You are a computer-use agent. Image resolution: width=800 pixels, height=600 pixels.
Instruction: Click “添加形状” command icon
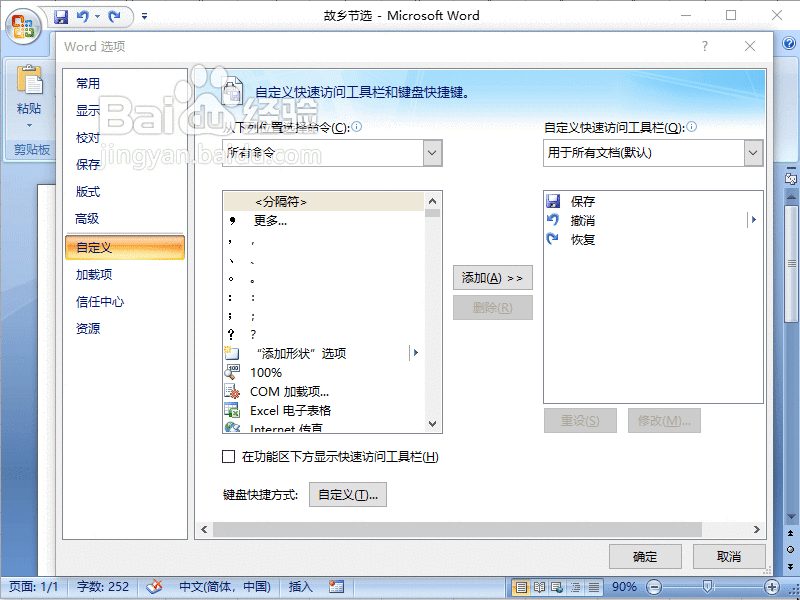[232, 353]
